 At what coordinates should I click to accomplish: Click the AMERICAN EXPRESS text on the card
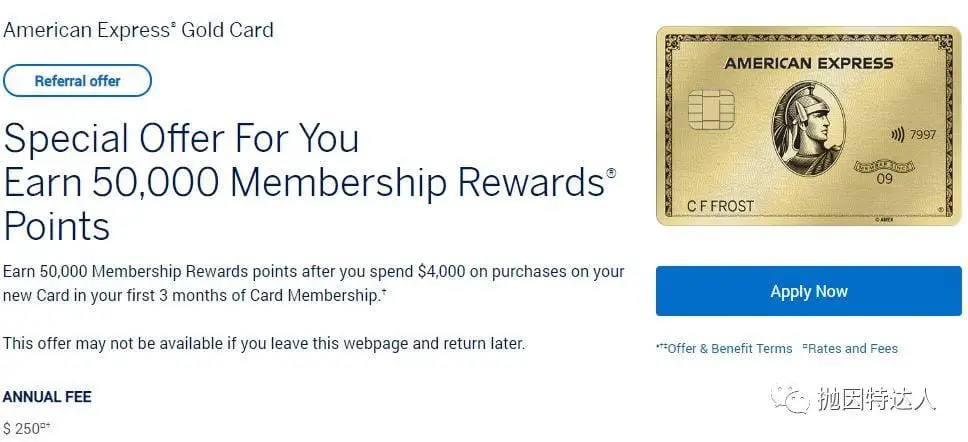(809, 63)
